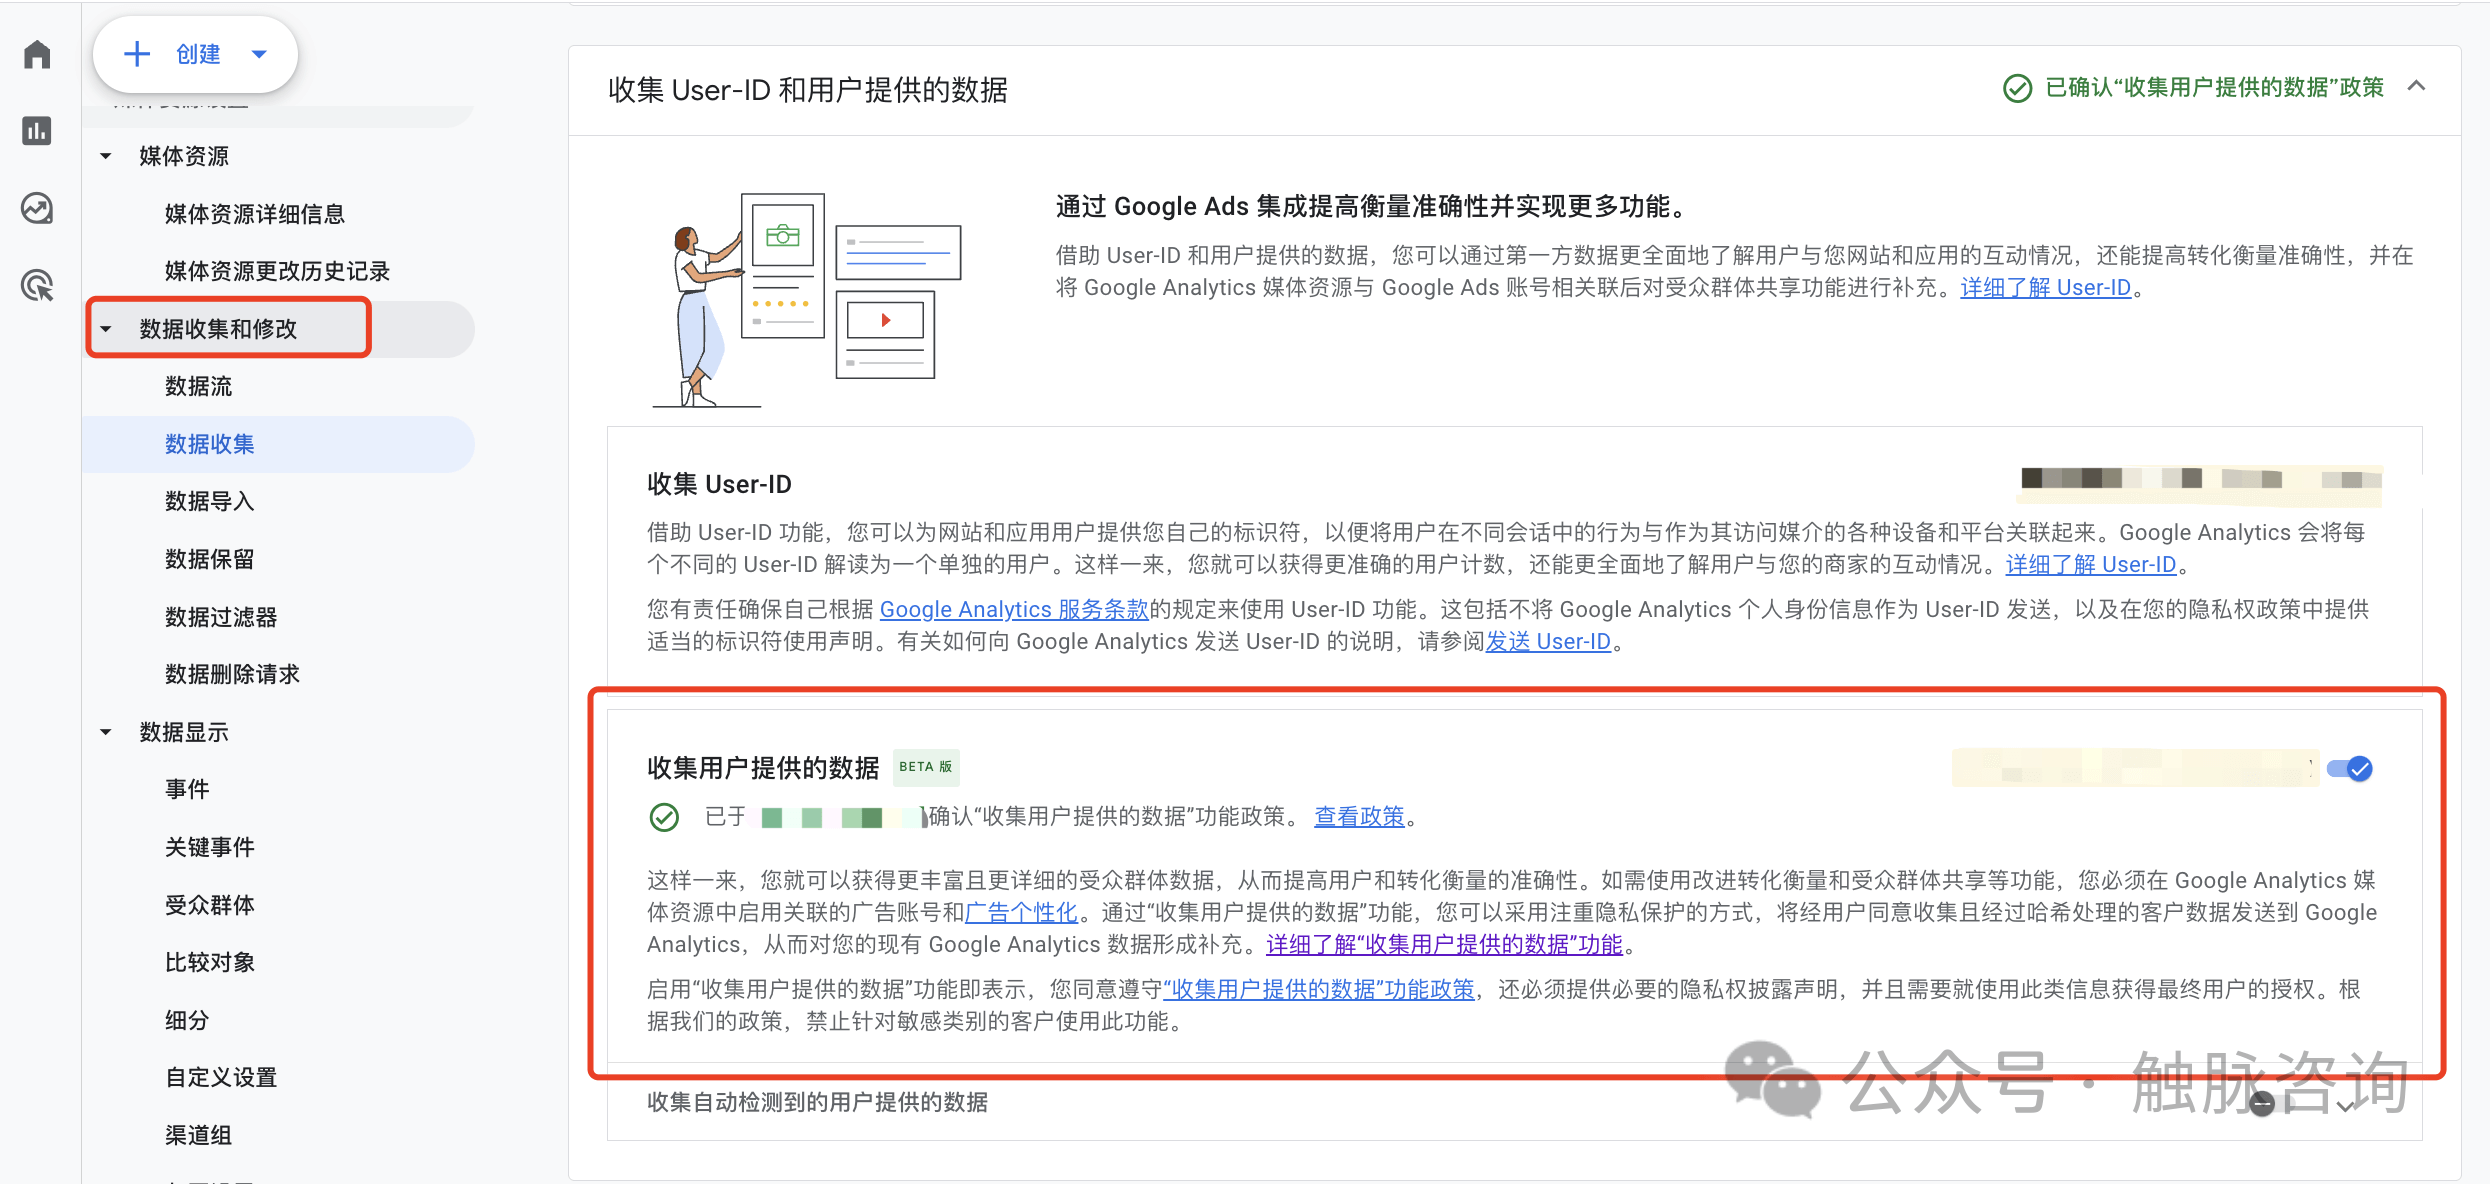Image resolution: width=2490 pixels, height=1184 pixels.
Task: Collapse the 收集 User-ID 和用户提供的数据 section chevron
Action: 2416,86
